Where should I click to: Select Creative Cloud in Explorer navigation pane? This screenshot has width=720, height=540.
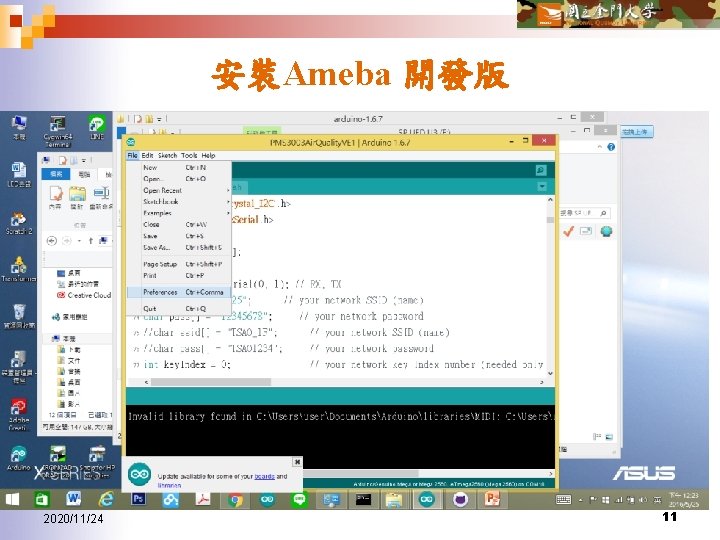click(x=84, y=295)
